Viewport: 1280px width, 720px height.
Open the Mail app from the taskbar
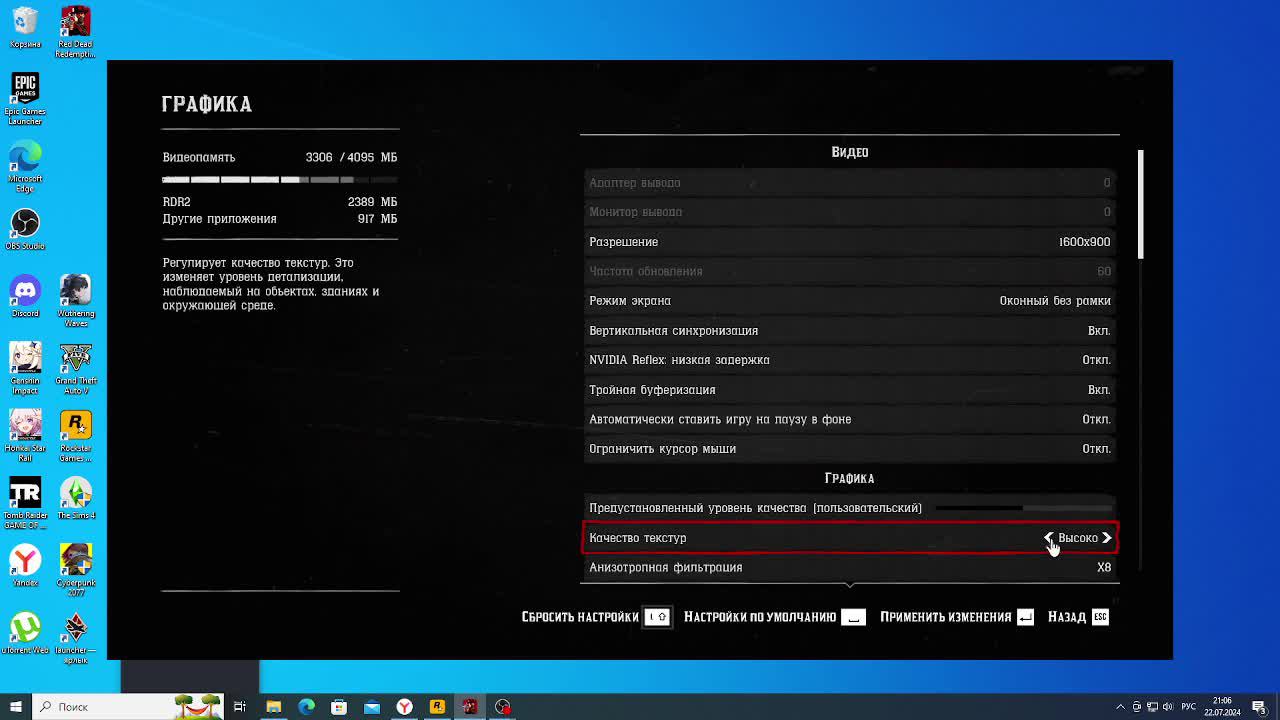372,707
